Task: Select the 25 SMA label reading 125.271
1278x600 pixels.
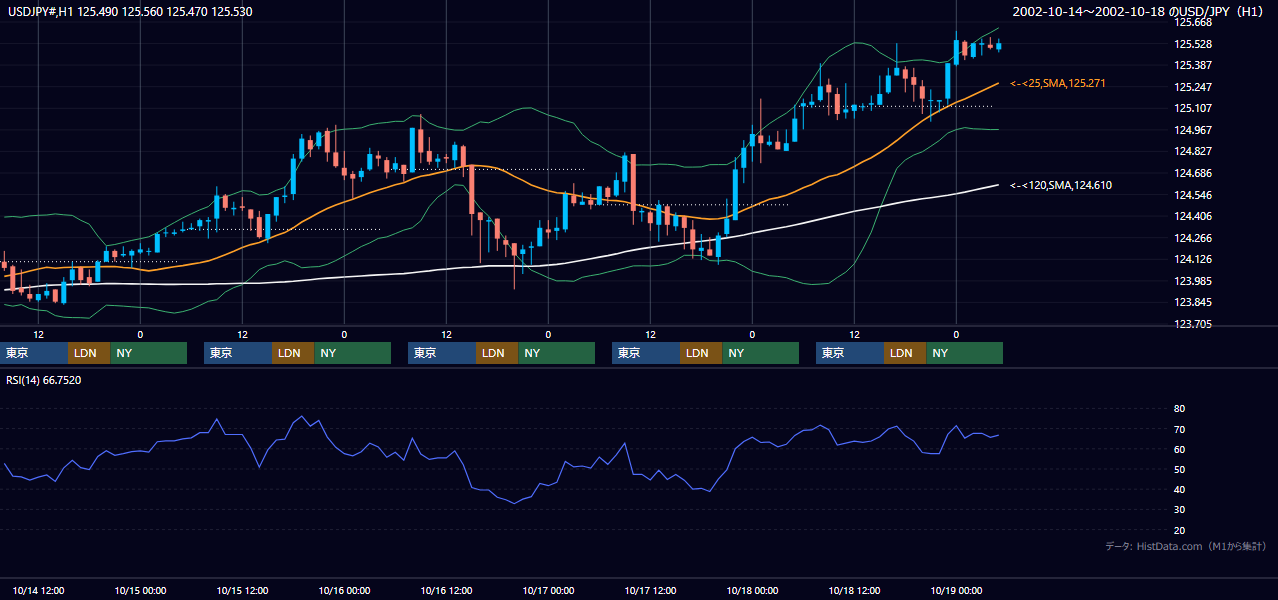Action: (x=1059, y=83)
